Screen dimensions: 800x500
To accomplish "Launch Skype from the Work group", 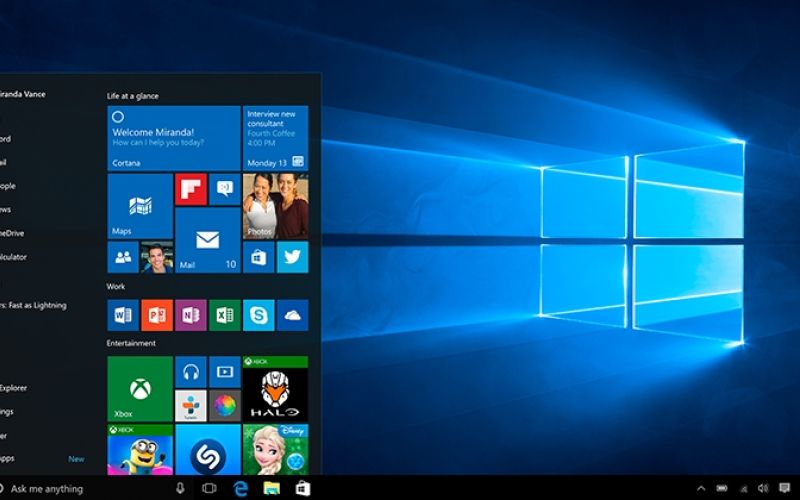I will 259,315.
